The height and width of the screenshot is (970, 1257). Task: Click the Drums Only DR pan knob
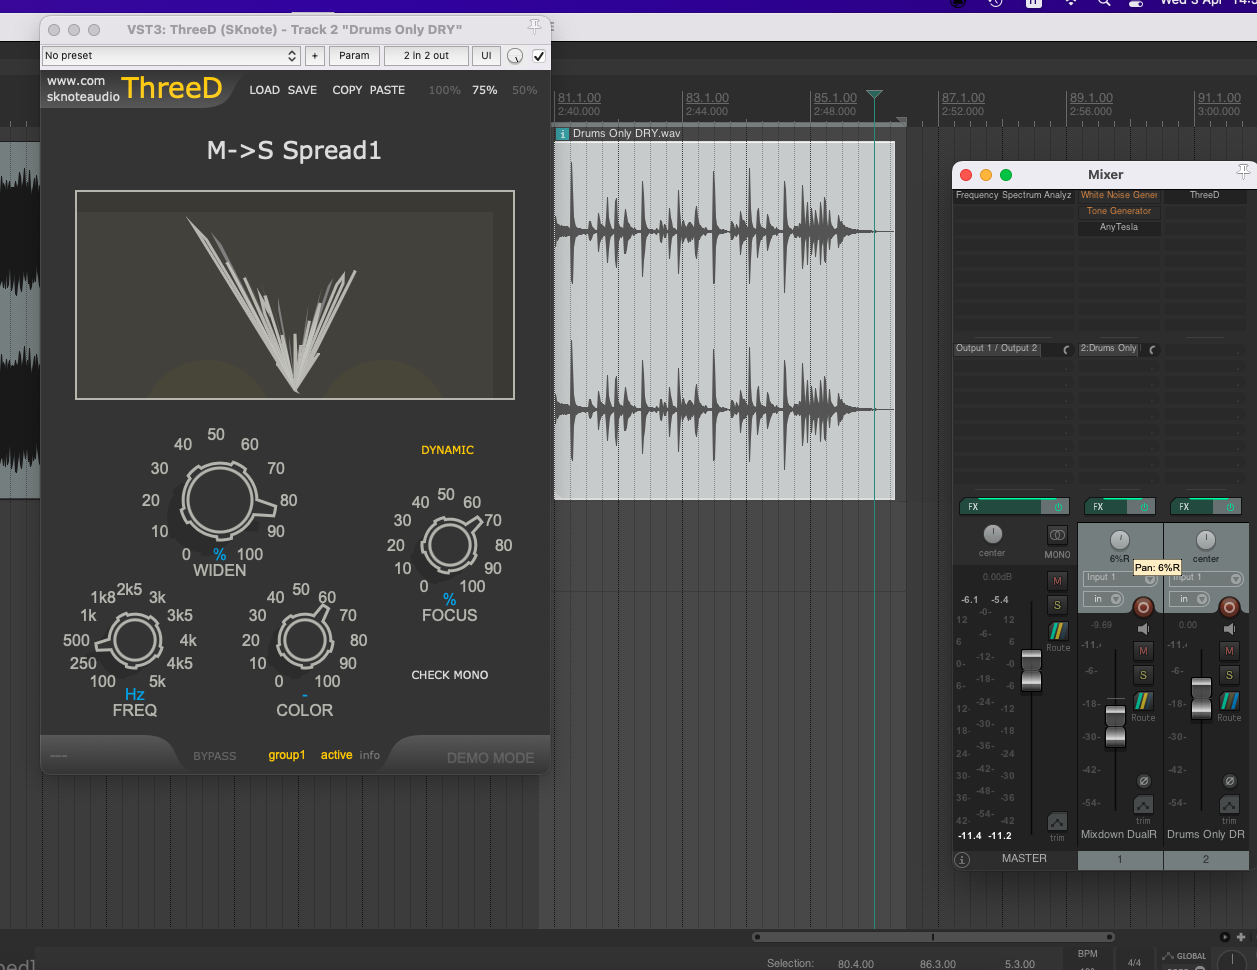point(1206,540)
